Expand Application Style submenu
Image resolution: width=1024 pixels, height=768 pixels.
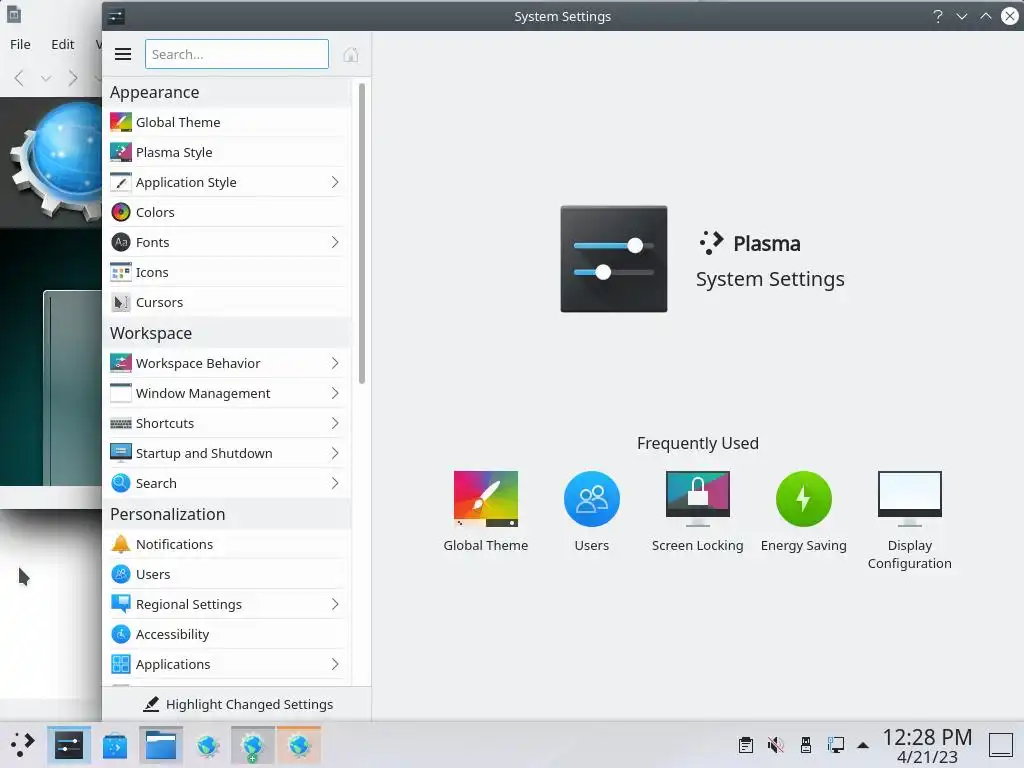334,182
